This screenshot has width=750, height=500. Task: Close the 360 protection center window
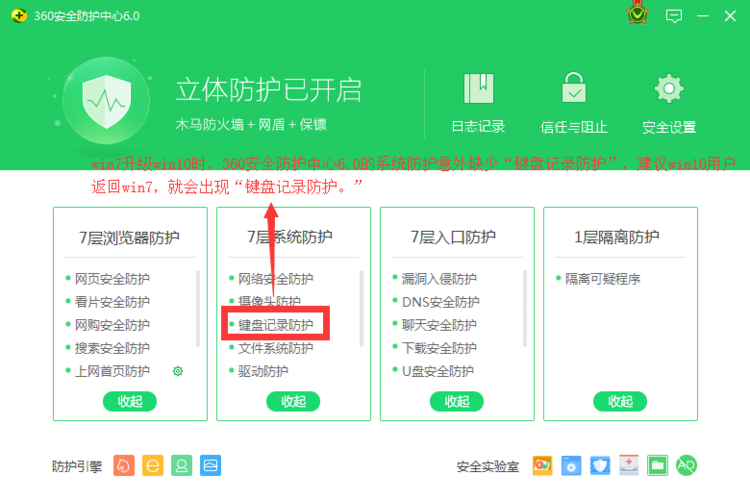pos(730,16)
